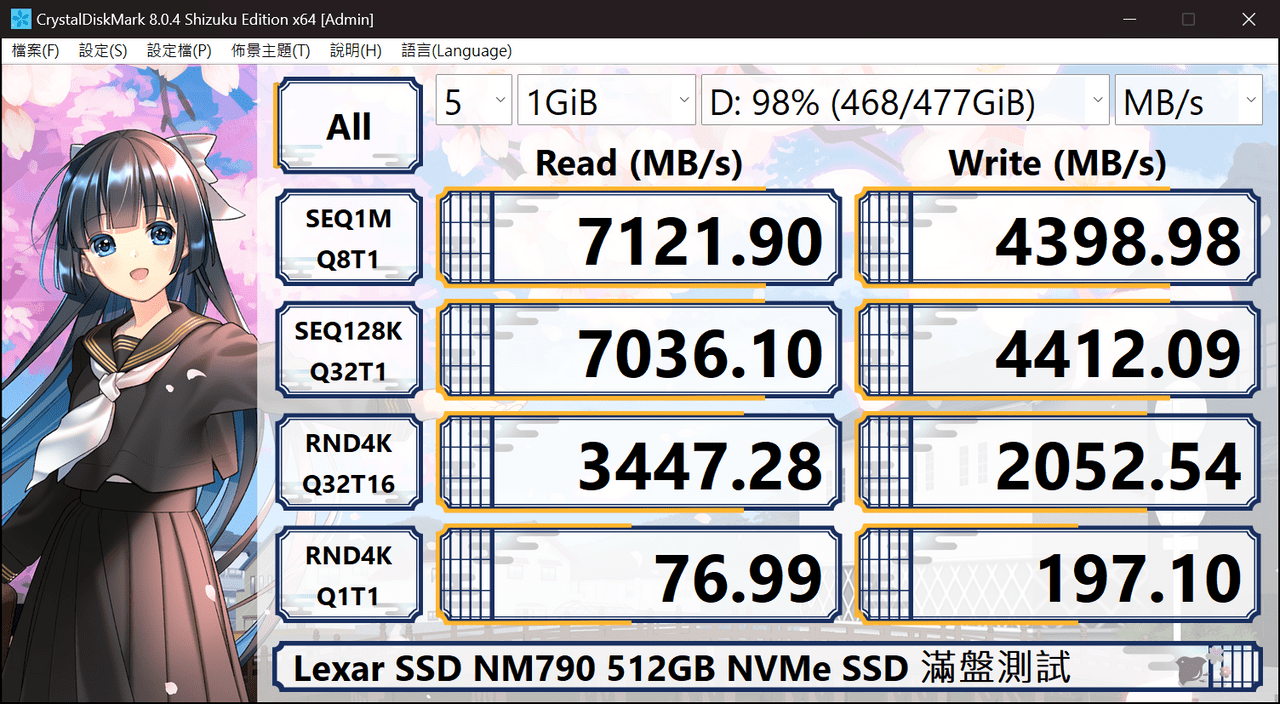Click the Read (MB/s) column header

click(x=639, y=162)
